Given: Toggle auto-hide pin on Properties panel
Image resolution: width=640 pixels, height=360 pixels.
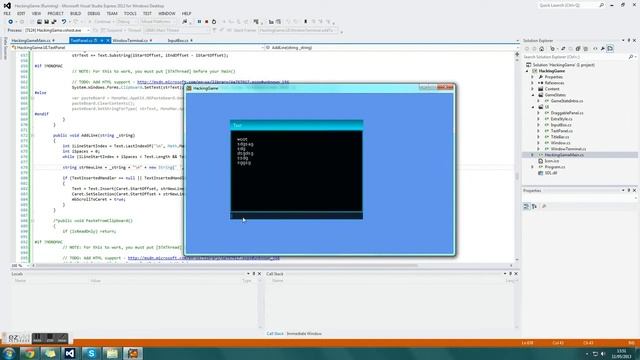Looking at the screenshot, I should click(x=629, y=190).
